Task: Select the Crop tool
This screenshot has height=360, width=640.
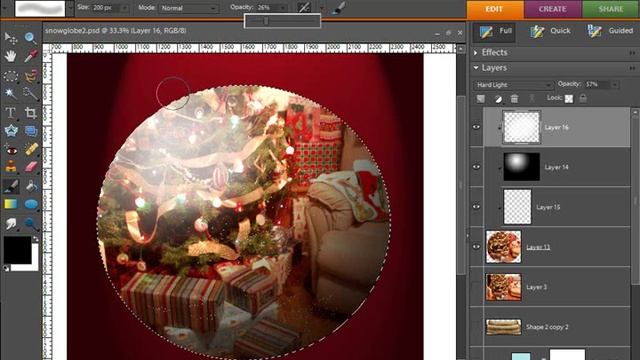Action: click(31, 112)
